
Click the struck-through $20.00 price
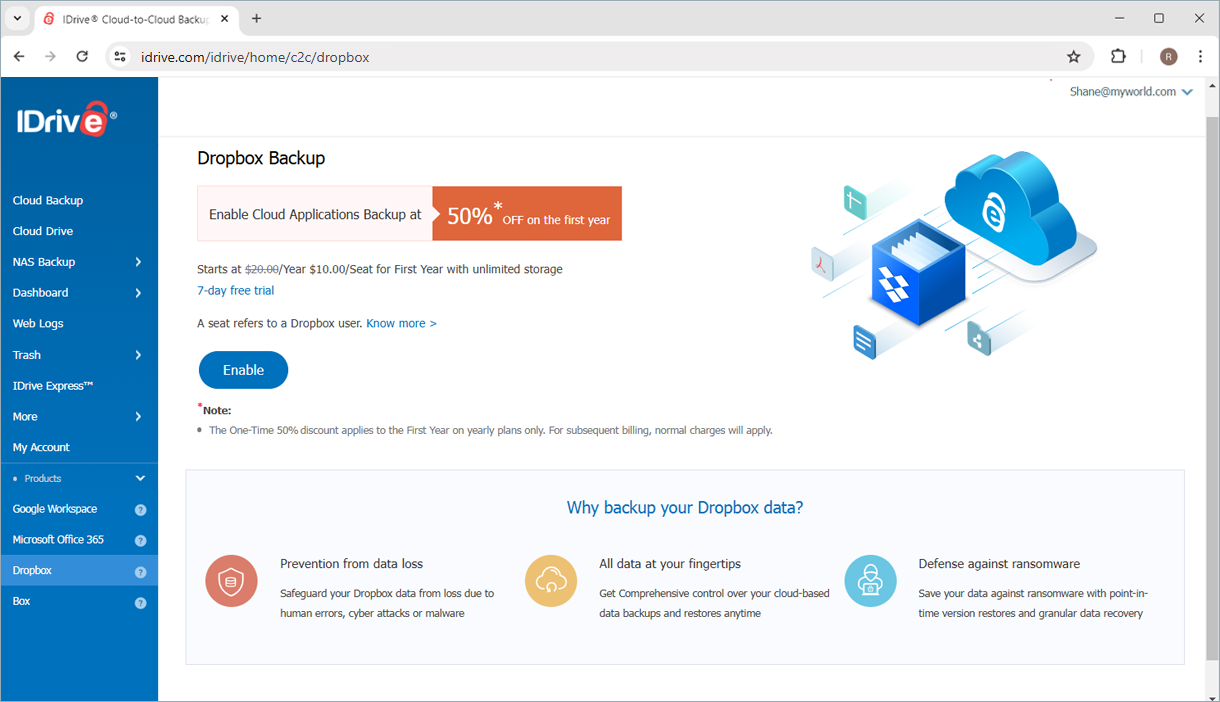pos(262,269)
